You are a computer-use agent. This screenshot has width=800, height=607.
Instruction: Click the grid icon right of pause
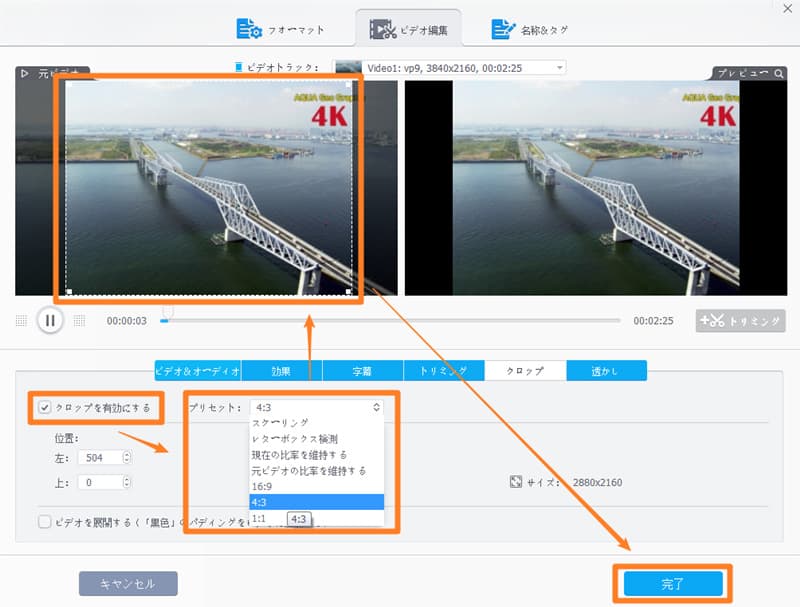(80, 321)
